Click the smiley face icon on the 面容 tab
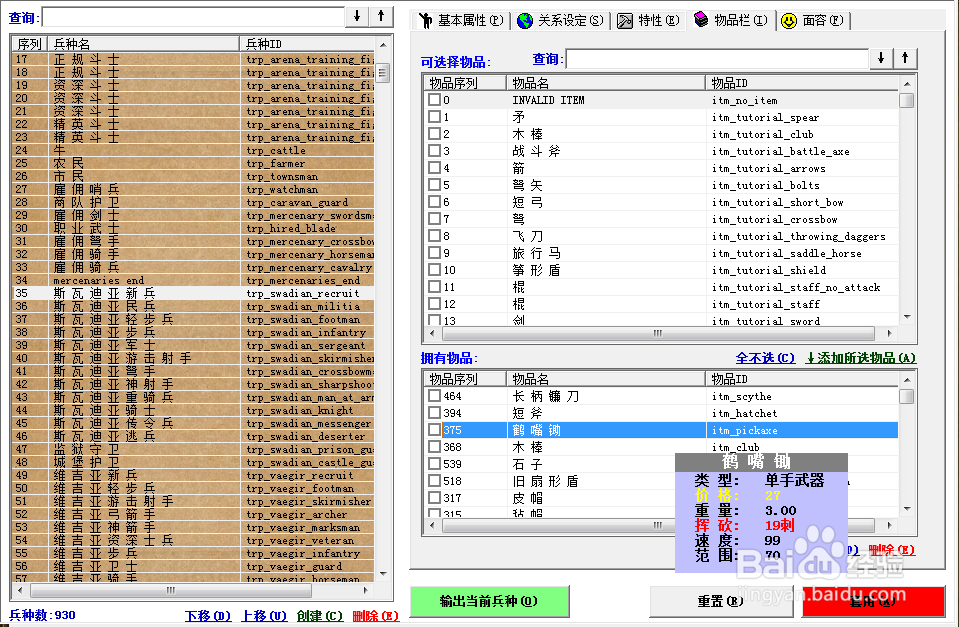The height and width of the screenshot is (627, 959). pos(789,21)
